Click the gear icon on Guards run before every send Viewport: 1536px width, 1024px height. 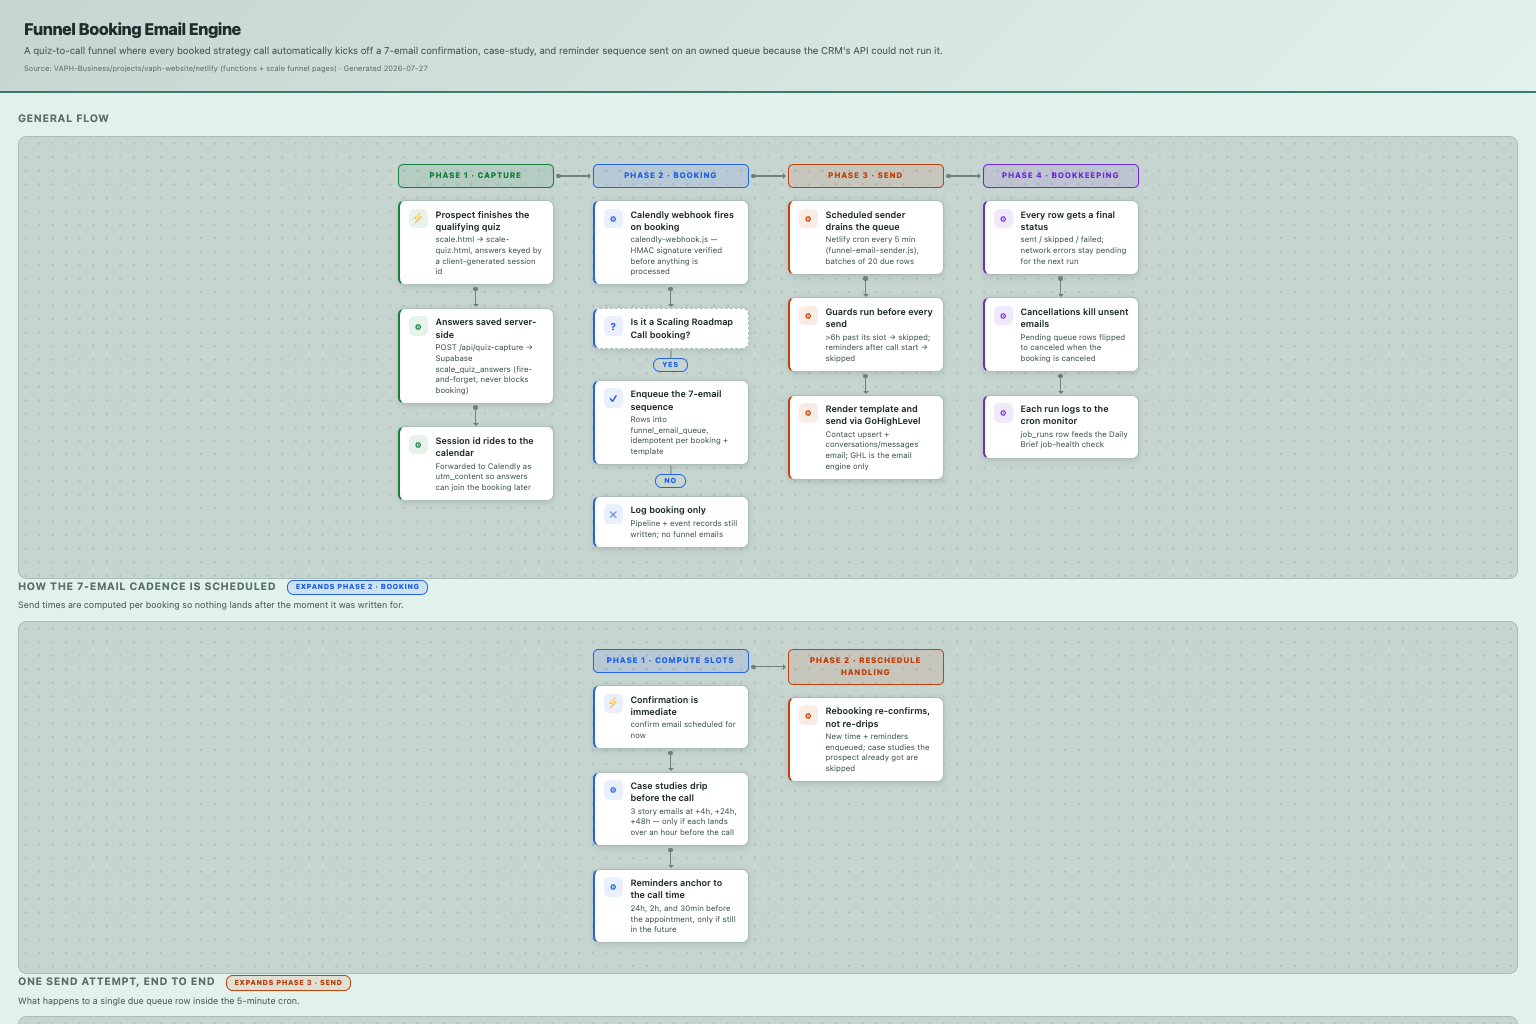tap(808, 315)
